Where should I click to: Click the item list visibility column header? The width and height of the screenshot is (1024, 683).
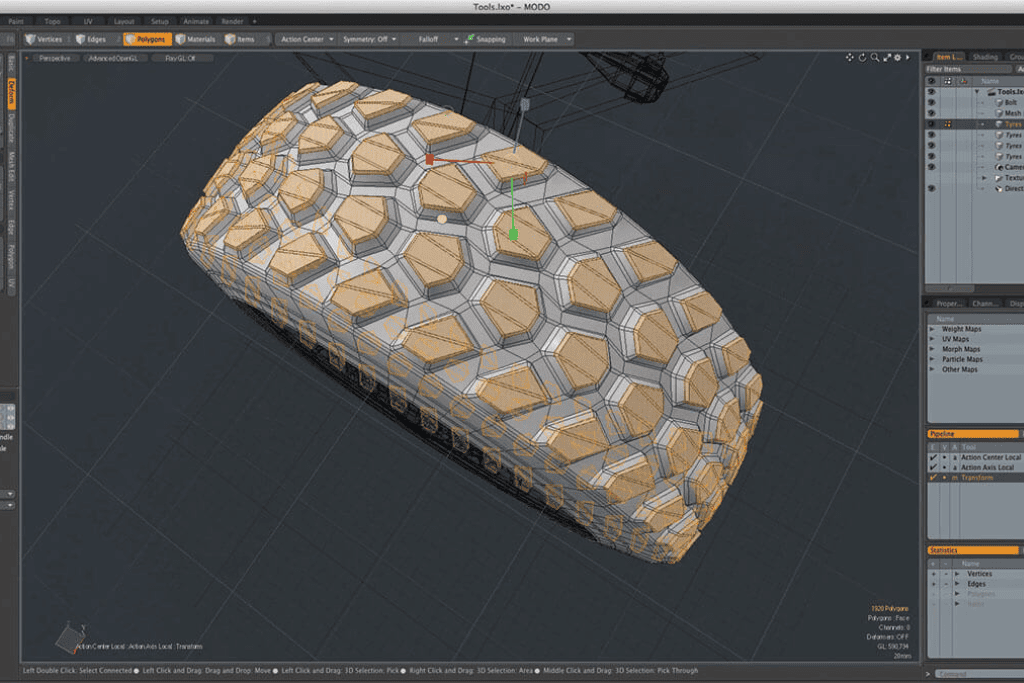[x=931, y=81]
